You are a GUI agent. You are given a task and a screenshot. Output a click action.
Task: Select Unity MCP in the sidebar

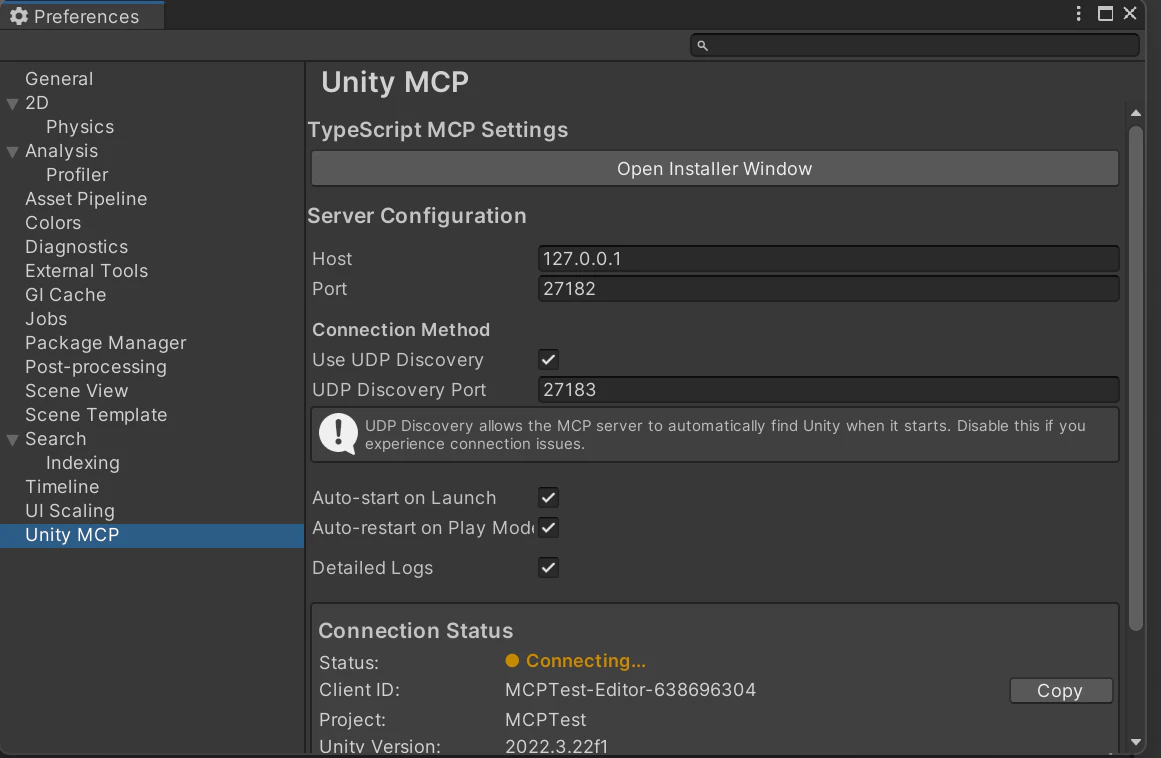click(x=152, y=535)
